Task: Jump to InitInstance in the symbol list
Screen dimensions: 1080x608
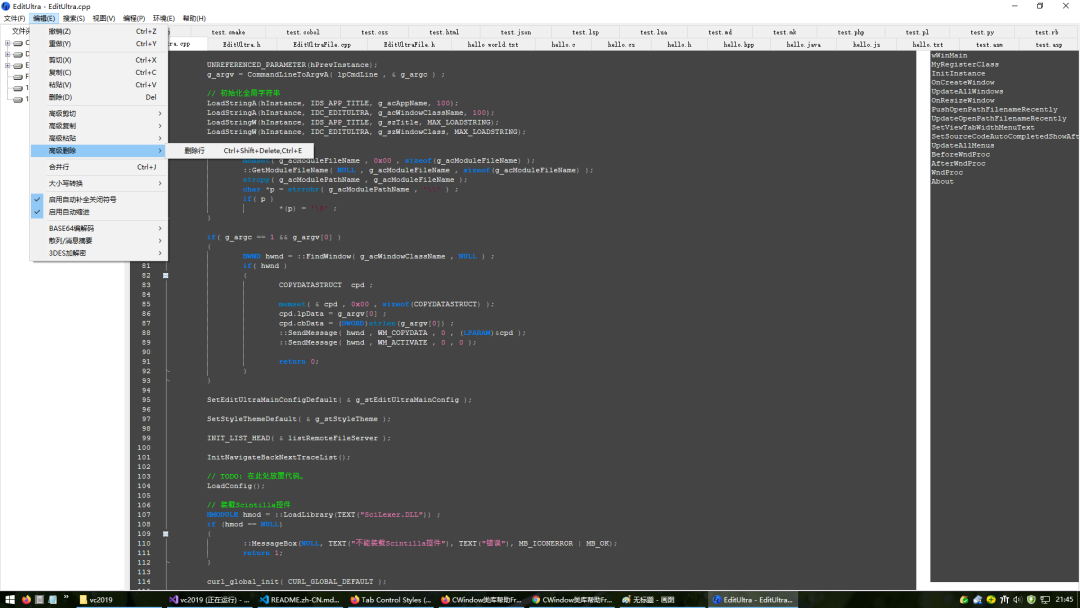Action: tap(958, 73)
